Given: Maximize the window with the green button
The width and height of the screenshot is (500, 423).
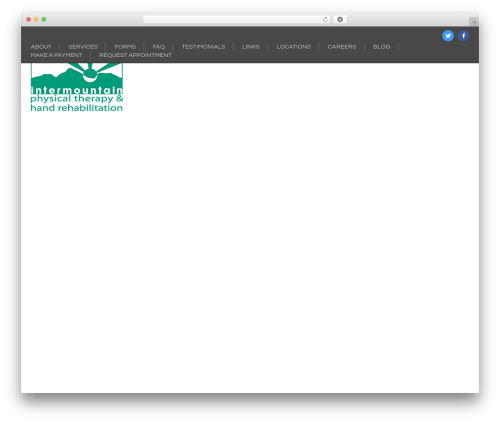Looking at the screenshot, I should coord(44,19).
